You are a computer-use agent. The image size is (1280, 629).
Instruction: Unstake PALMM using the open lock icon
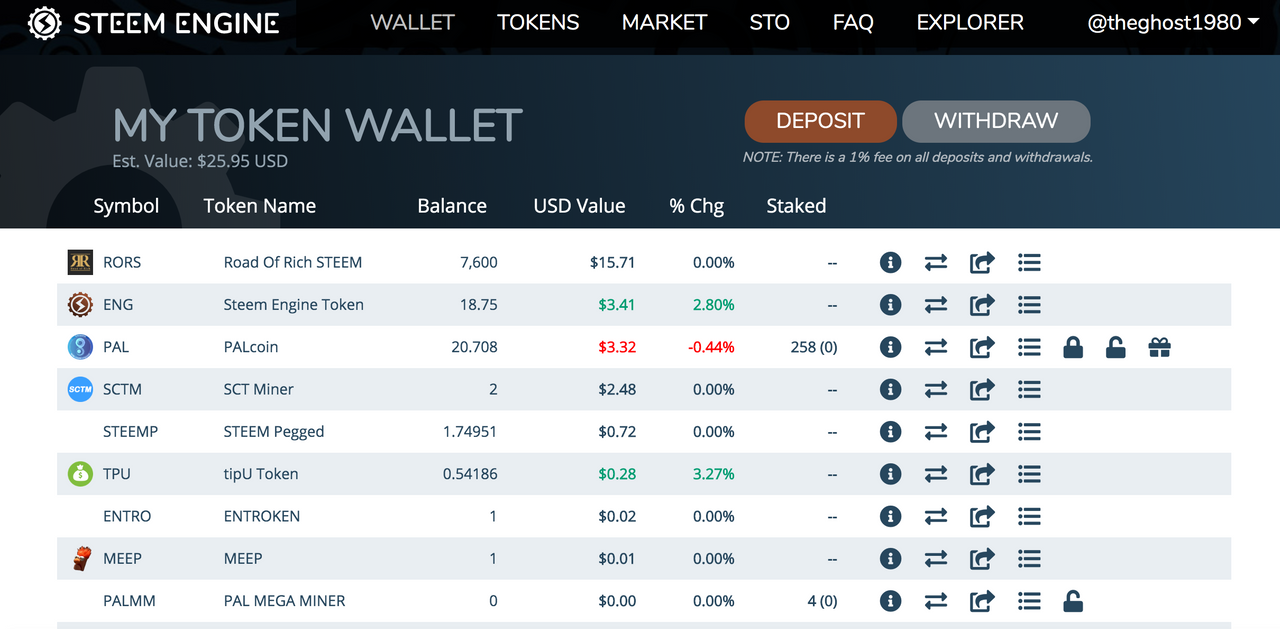coord(1073,601)
